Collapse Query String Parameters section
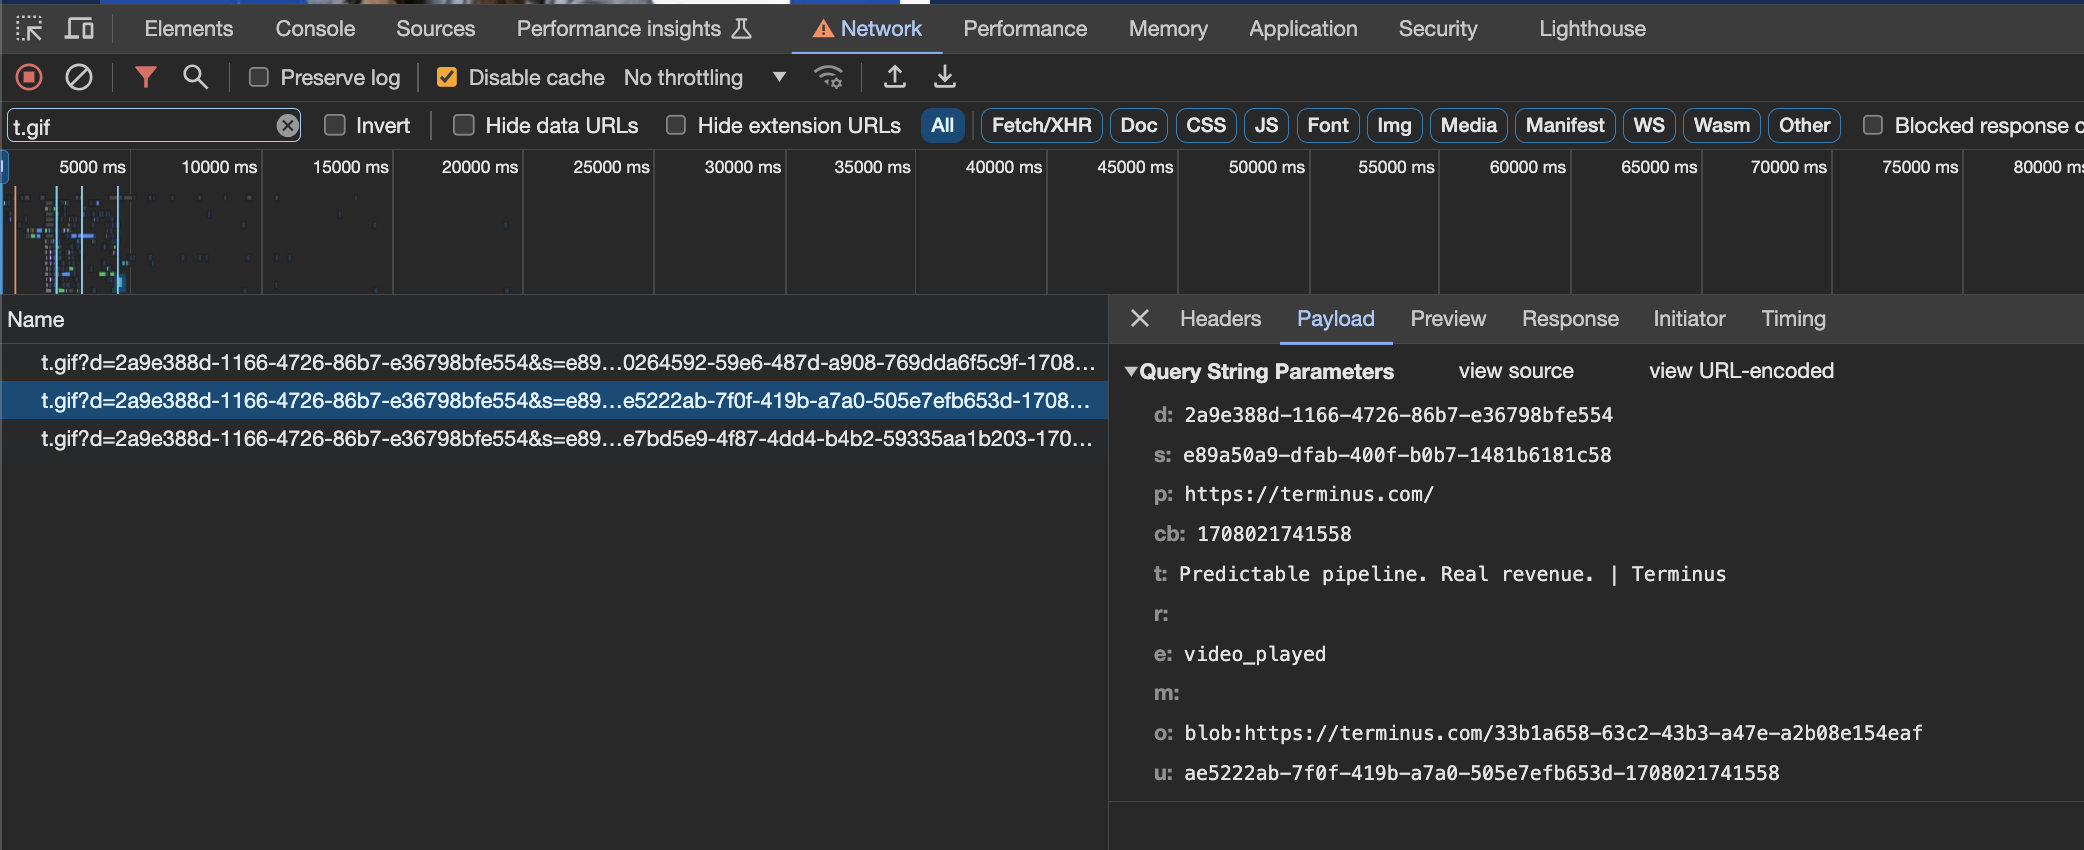2084x850 pixels. [1131, 371]
